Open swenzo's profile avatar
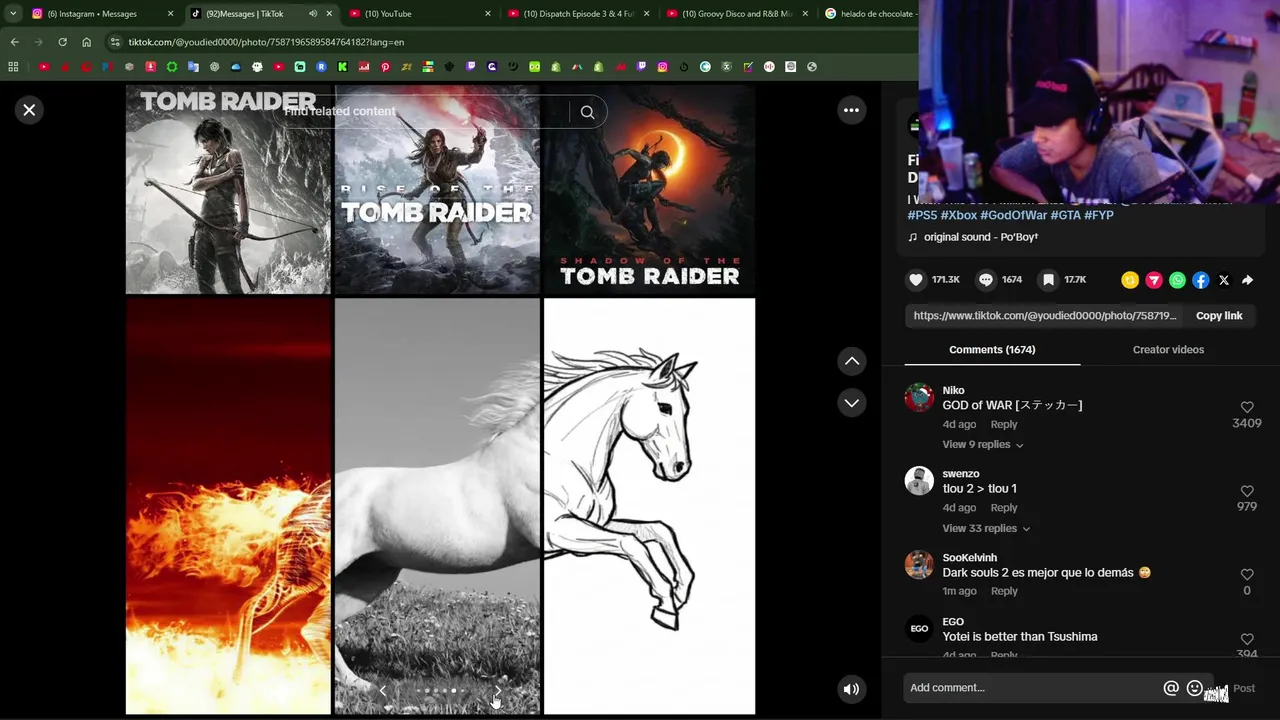 tap(919, 481)
